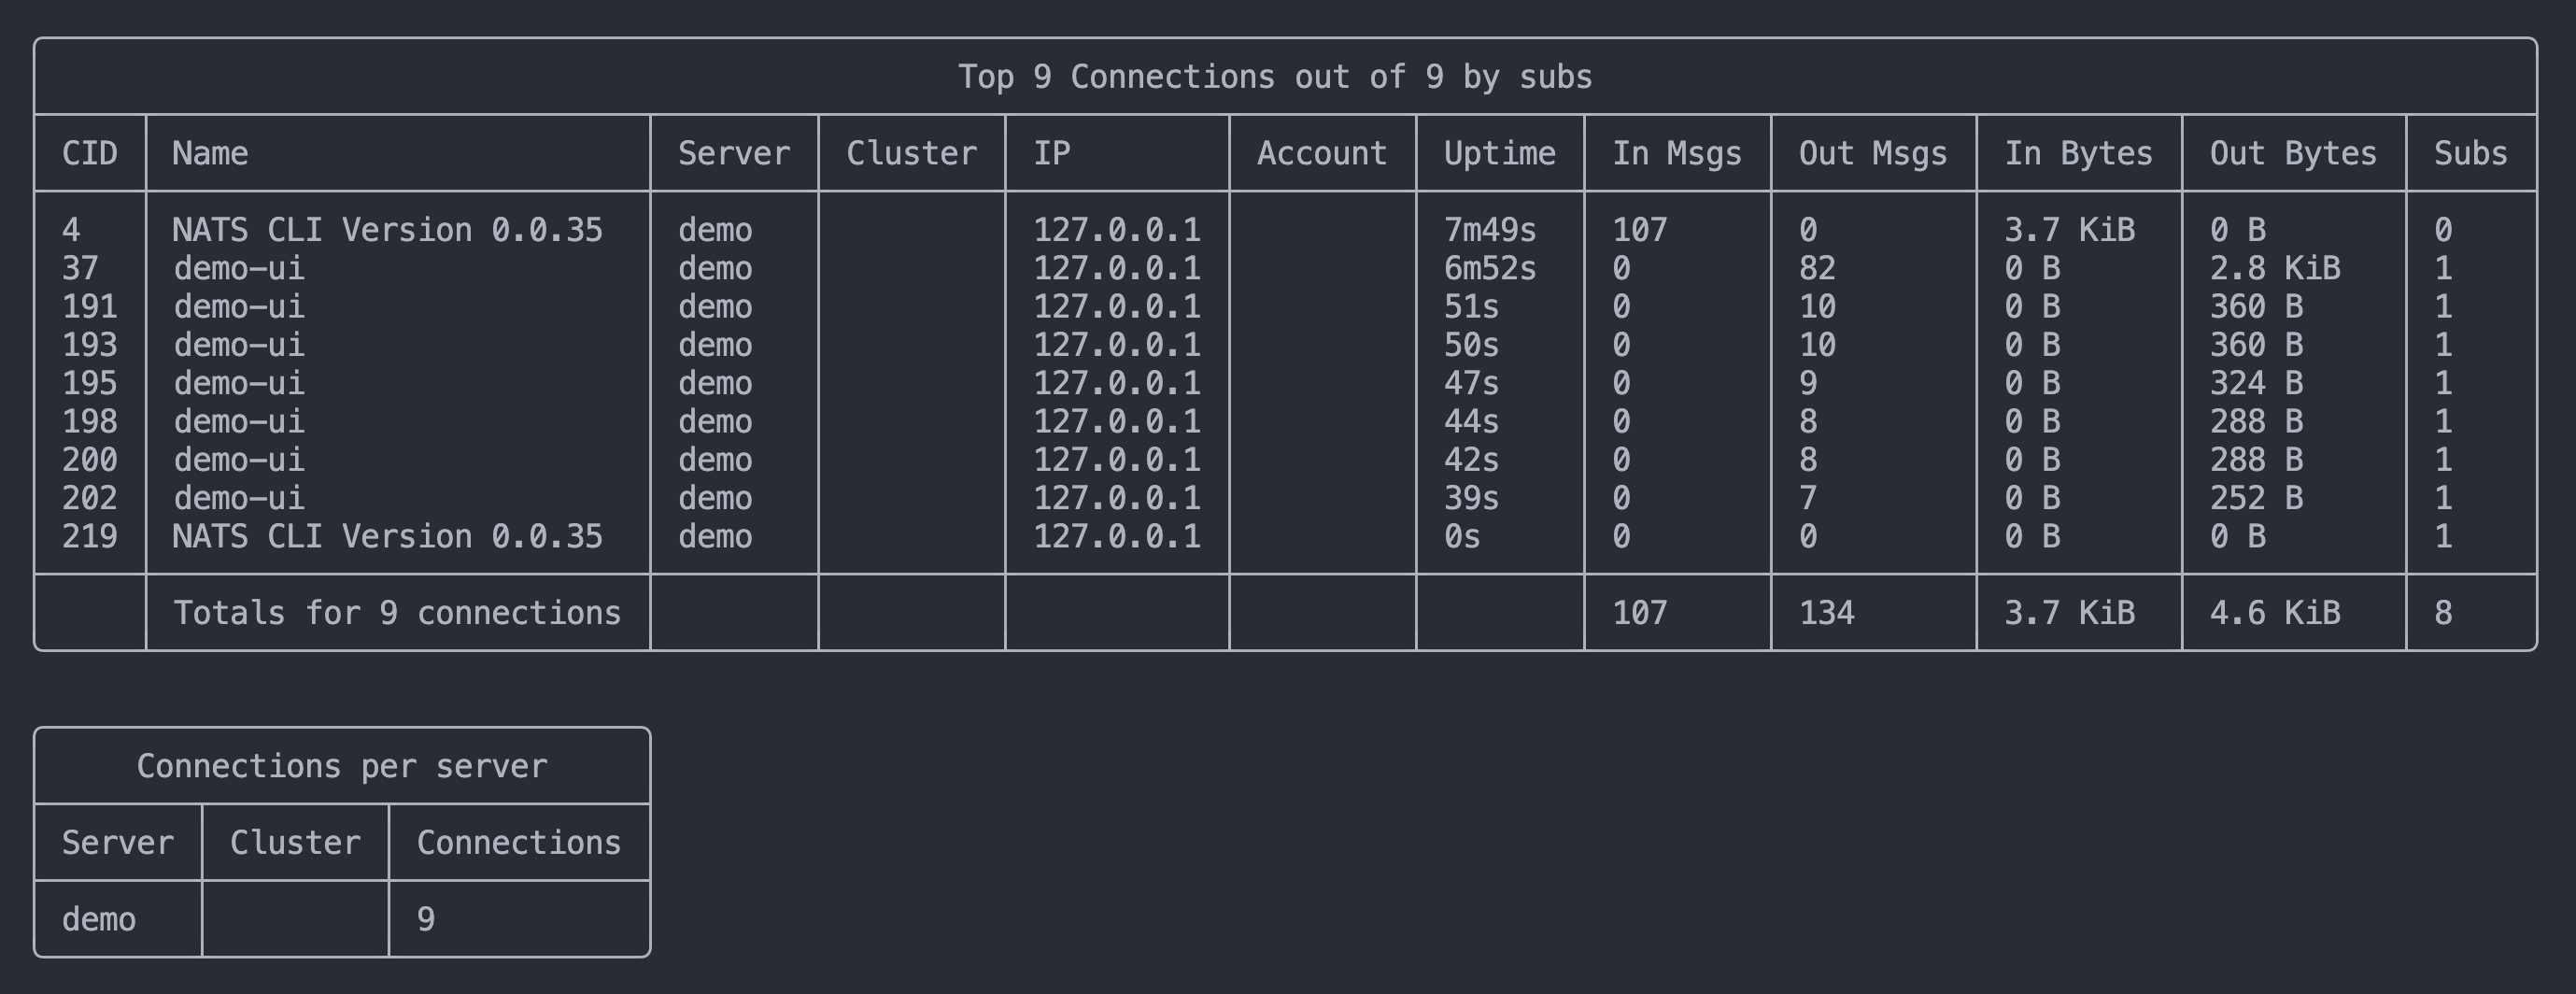Select the CID column header

[89, 152]
